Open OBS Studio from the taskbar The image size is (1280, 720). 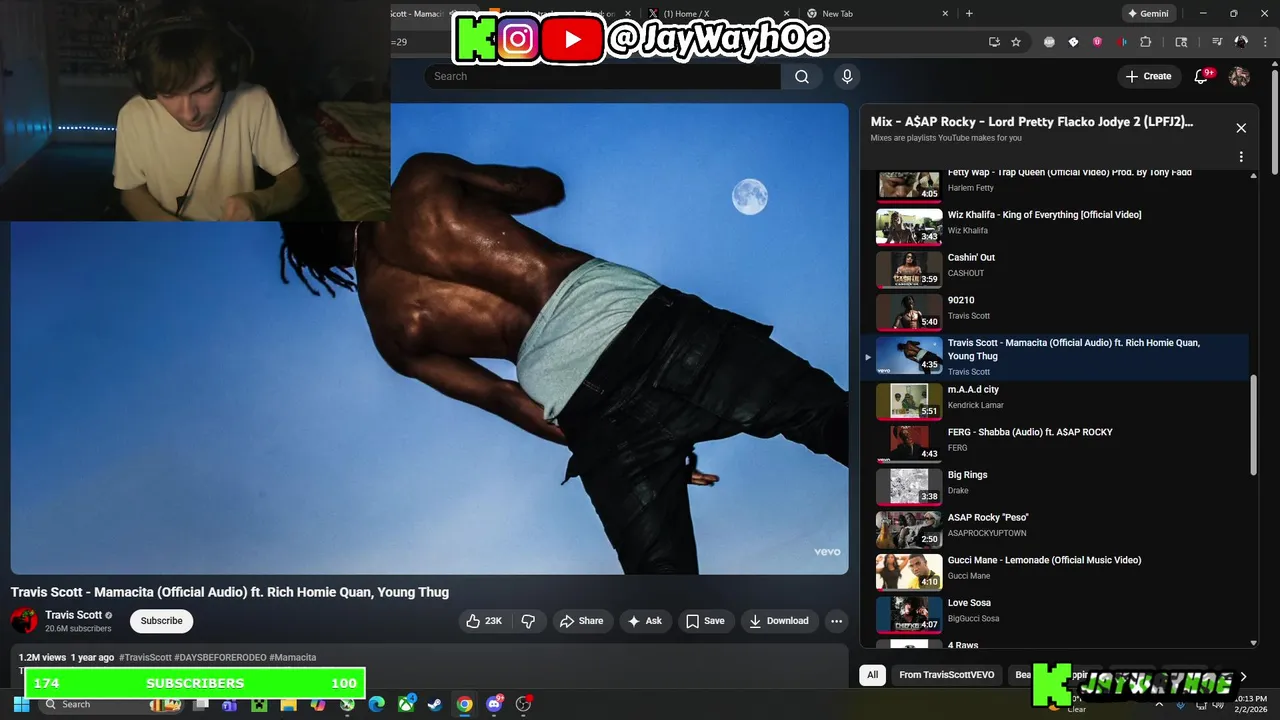pos(523,704)
